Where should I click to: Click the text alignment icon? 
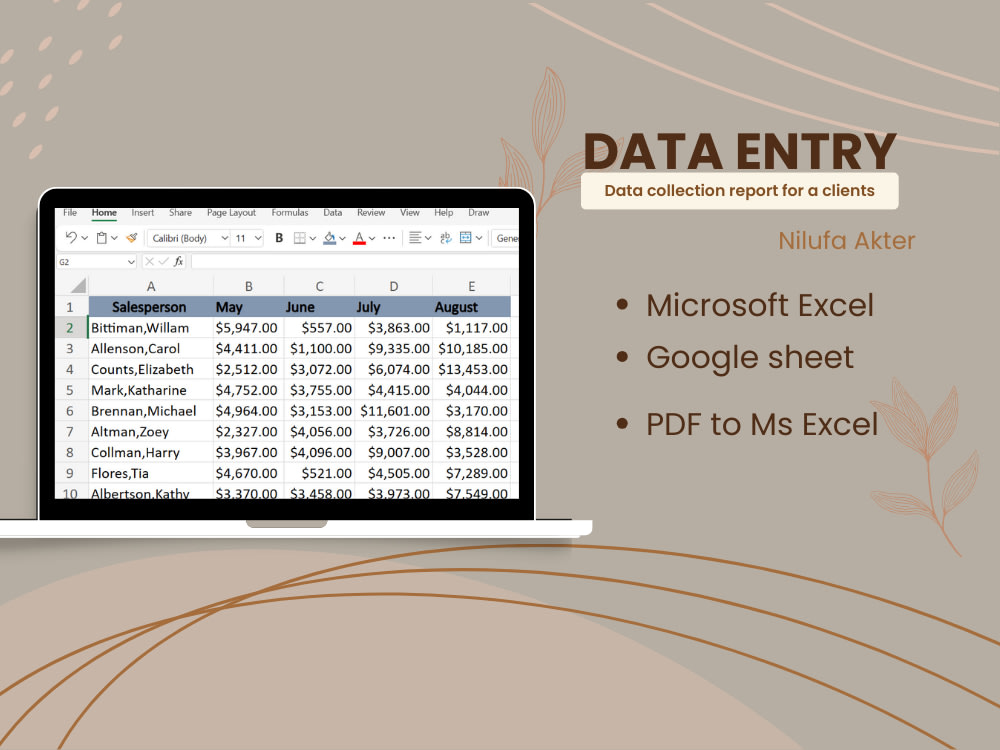415,238
